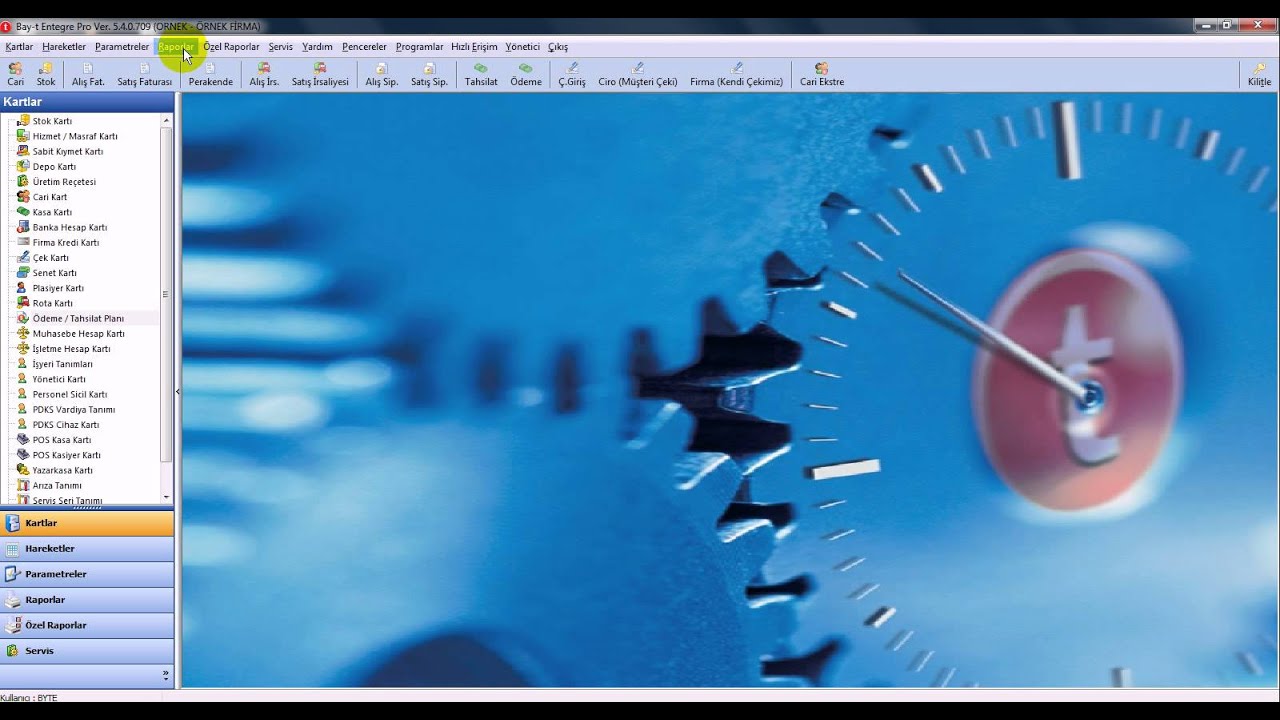The height and width of the screenshot is (720, 1280).
Task: Open the Tahsilat toolbar icon
Action: 481,75
